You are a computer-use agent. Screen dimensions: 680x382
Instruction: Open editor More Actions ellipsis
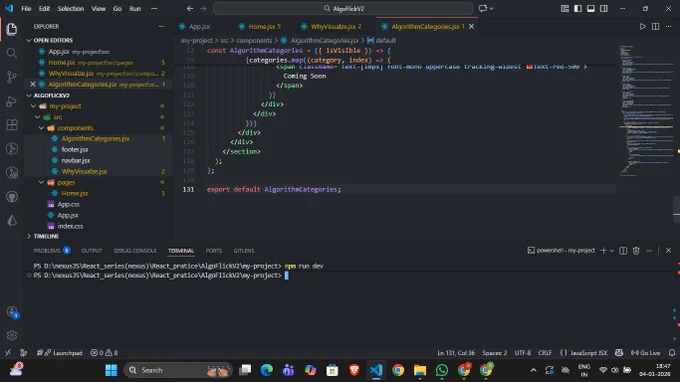[x=668, y=26]
